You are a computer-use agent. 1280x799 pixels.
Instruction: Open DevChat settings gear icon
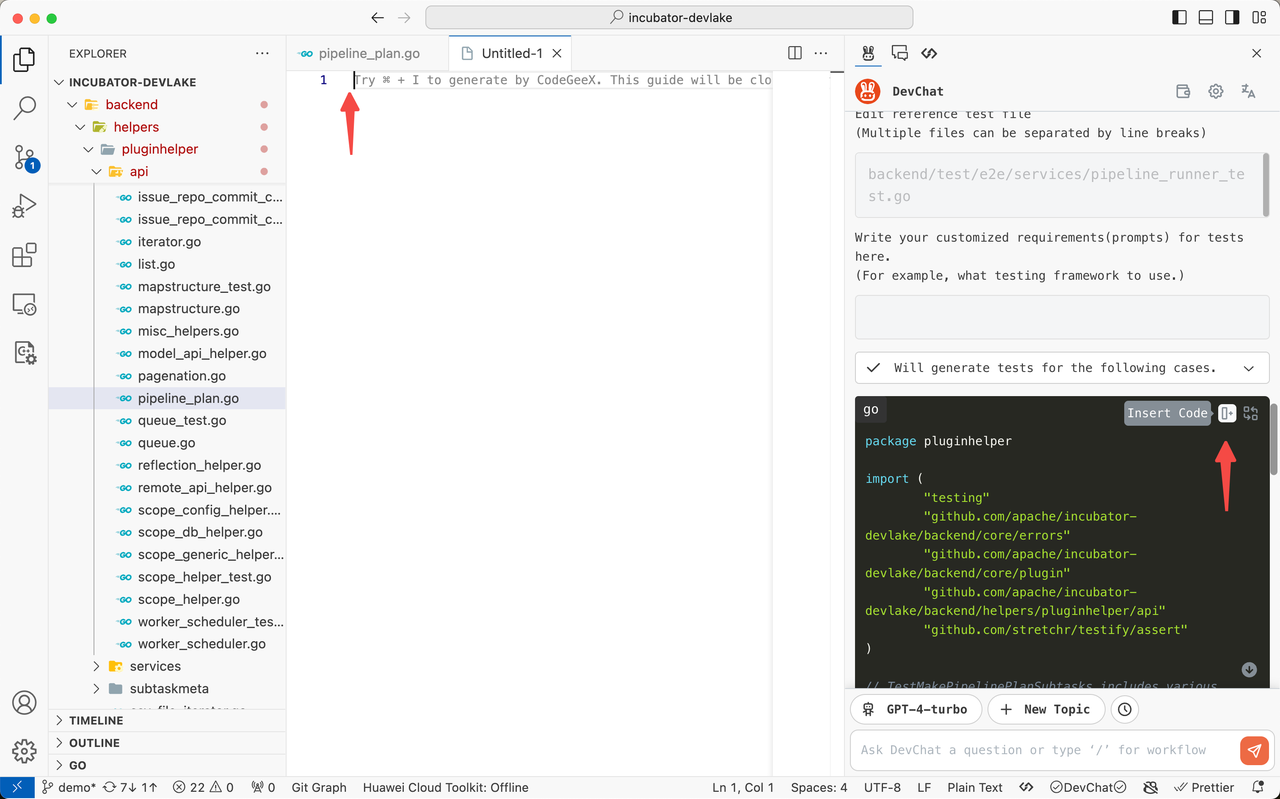pyautogui.click(x=1216, y=91)
